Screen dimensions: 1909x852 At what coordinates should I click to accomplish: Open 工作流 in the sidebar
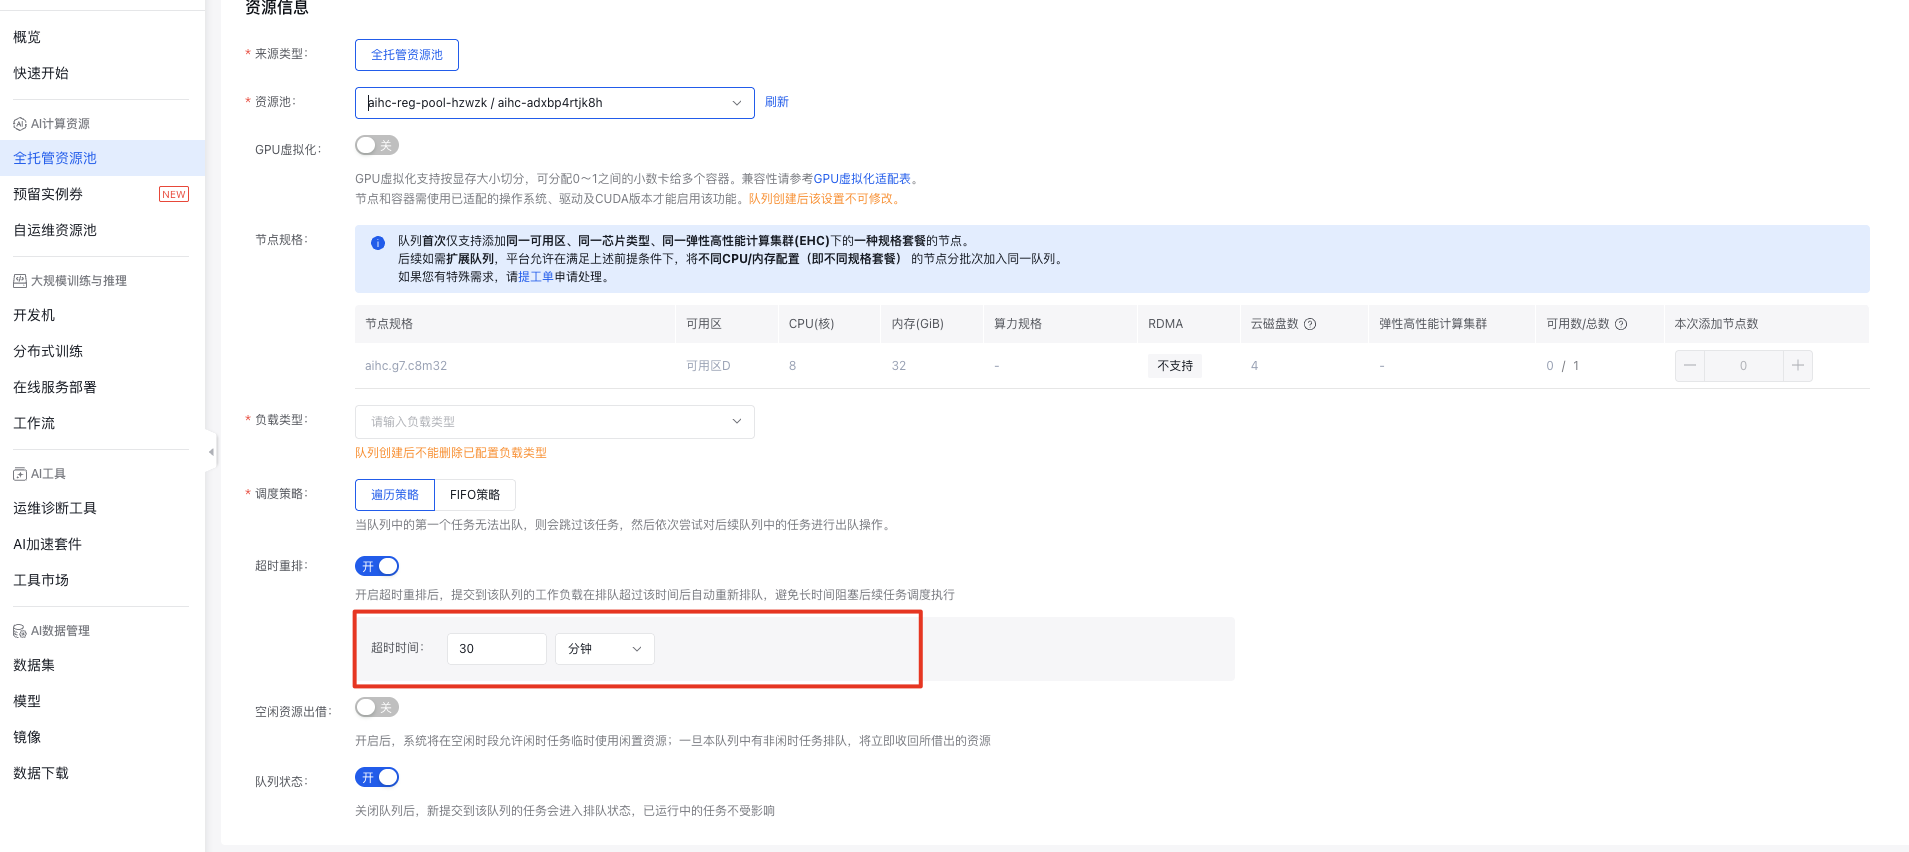34,423
